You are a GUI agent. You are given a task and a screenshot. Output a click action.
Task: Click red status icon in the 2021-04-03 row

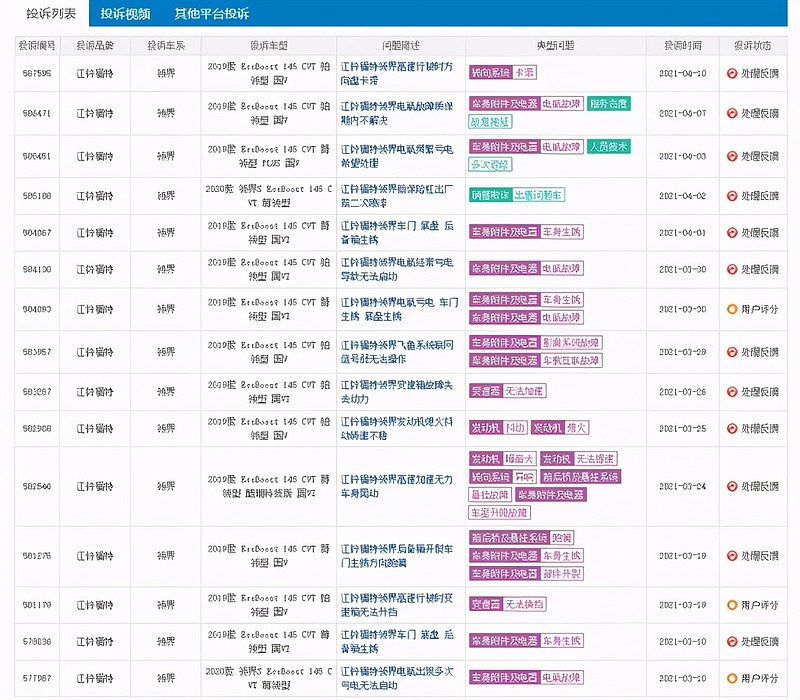point(731,156)
